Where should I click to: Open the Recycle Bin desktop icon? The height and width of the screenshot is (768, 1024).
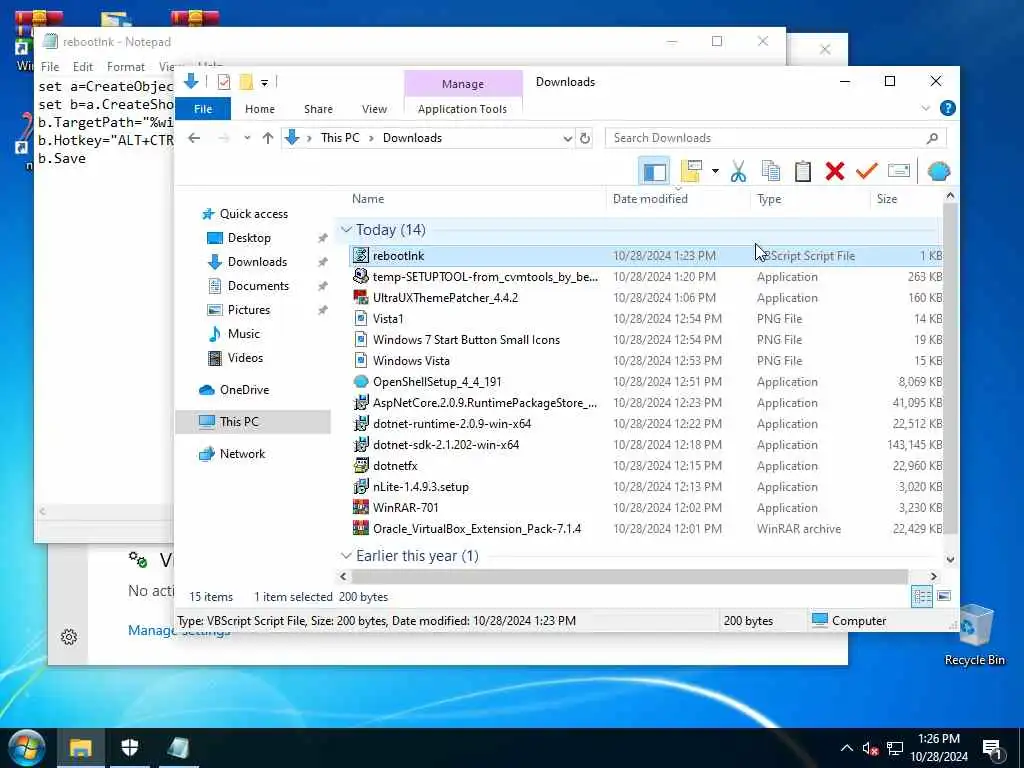coord(974,635)
